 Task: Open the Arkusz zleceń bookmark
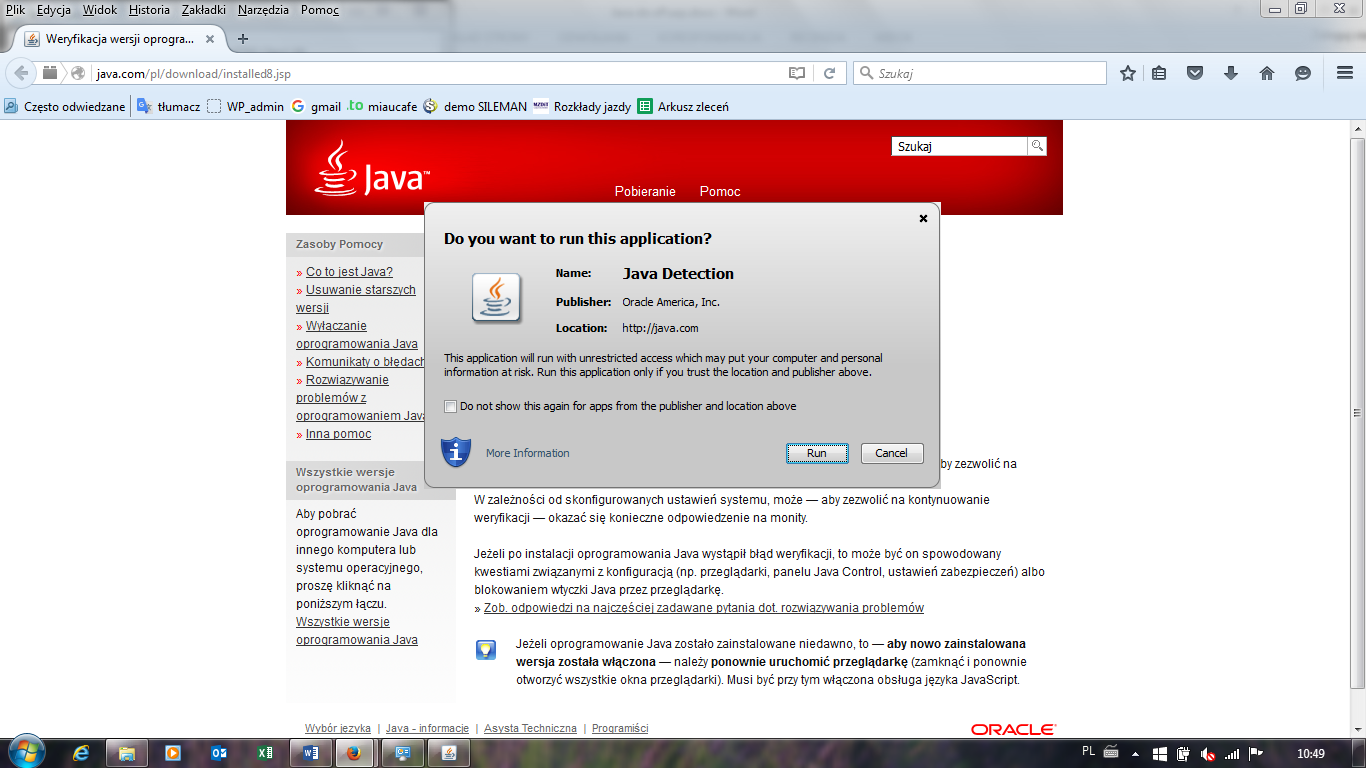(x=683, y=106)
